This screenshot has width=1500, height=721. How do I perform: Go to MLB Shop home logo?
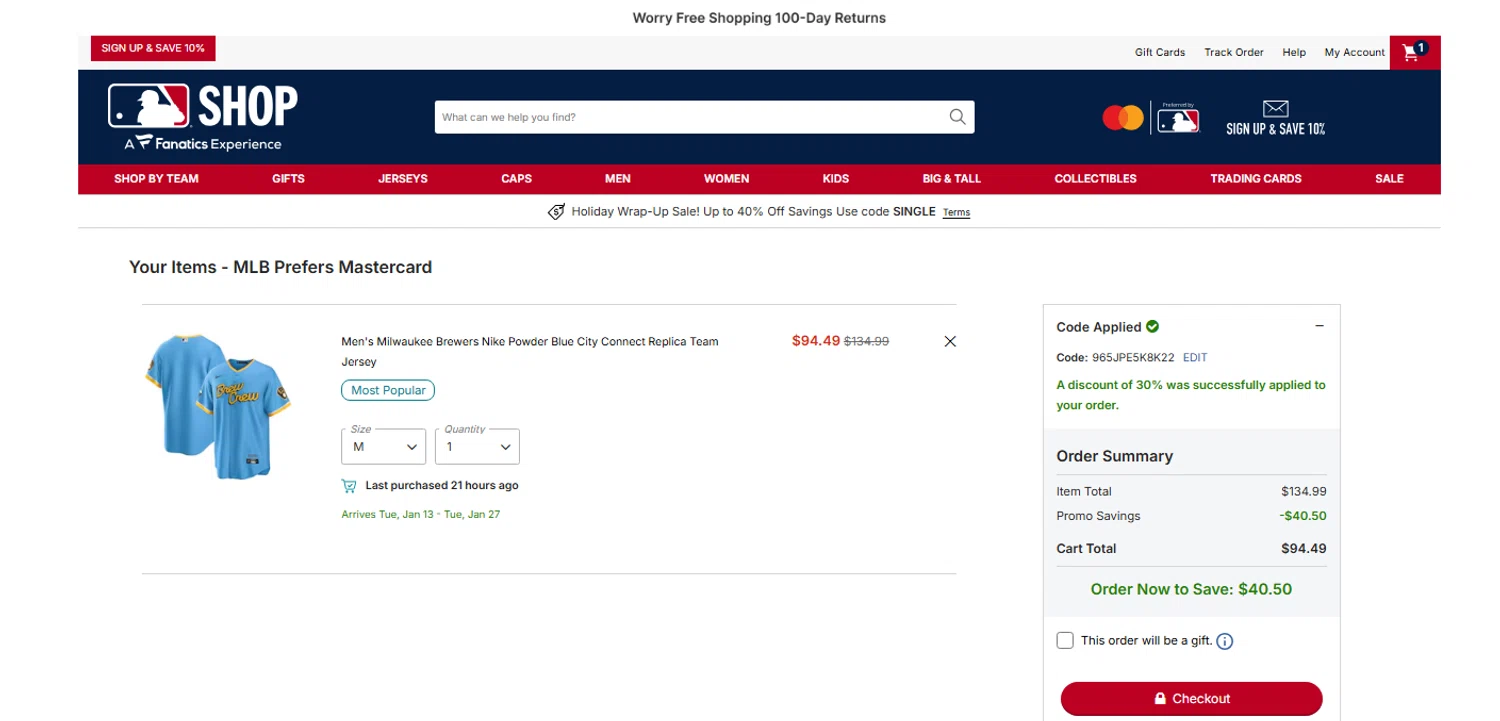203,117
